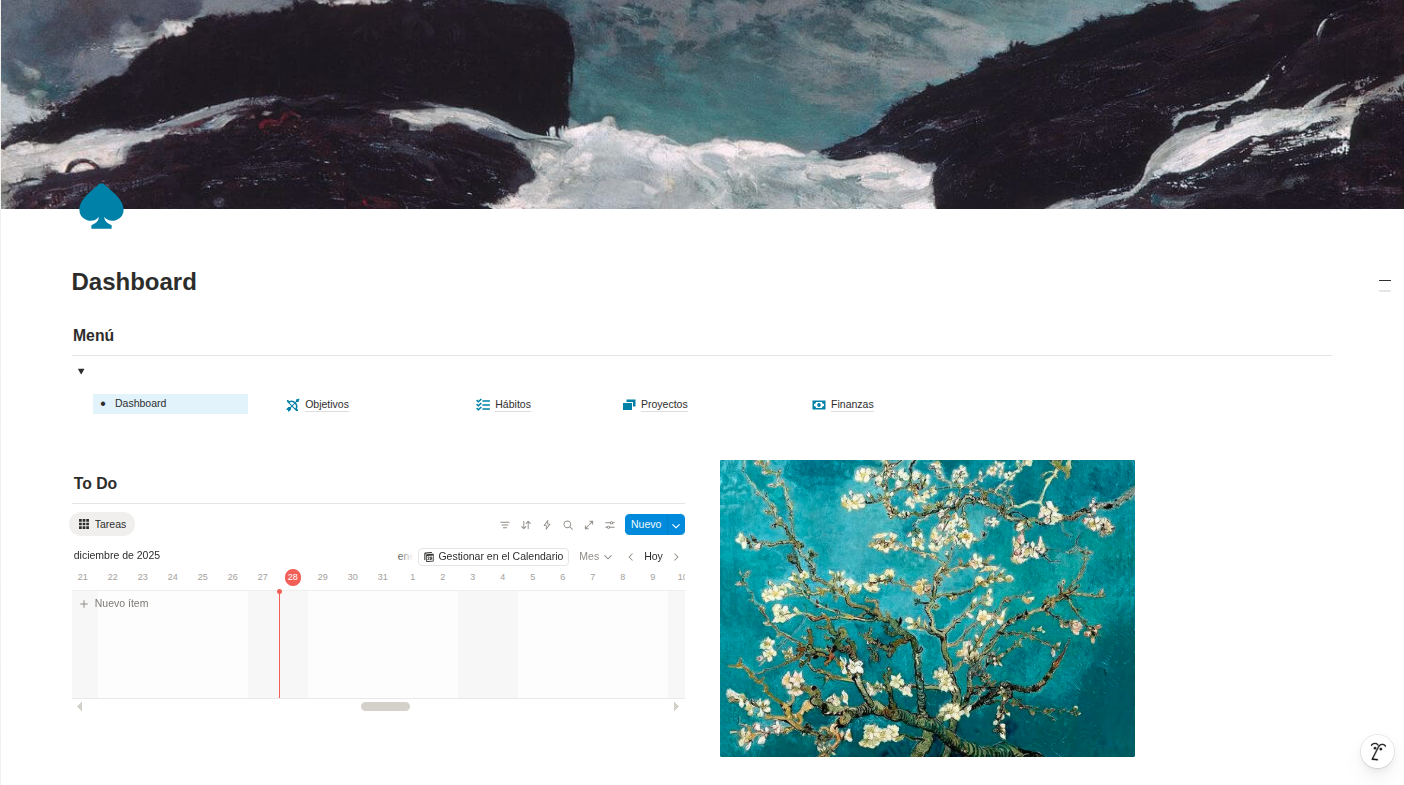Click the To Do heading
The width and height of the screenshot is (1404, 785).
coord(95,484)
